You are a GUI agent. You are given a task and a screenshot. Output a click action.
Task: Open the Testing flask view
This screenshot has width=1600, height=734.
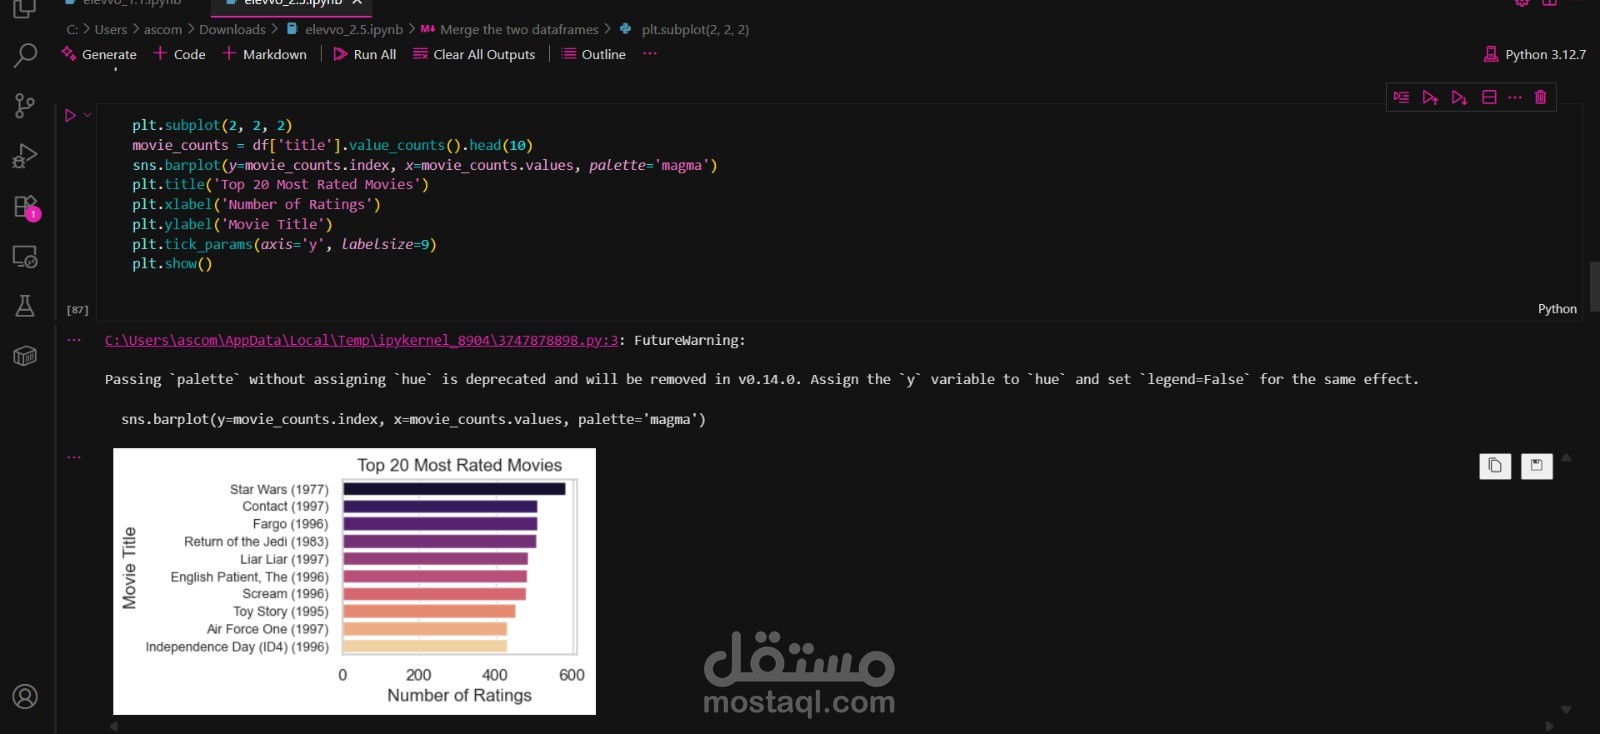pyautogui.click(x=25, y=306)
